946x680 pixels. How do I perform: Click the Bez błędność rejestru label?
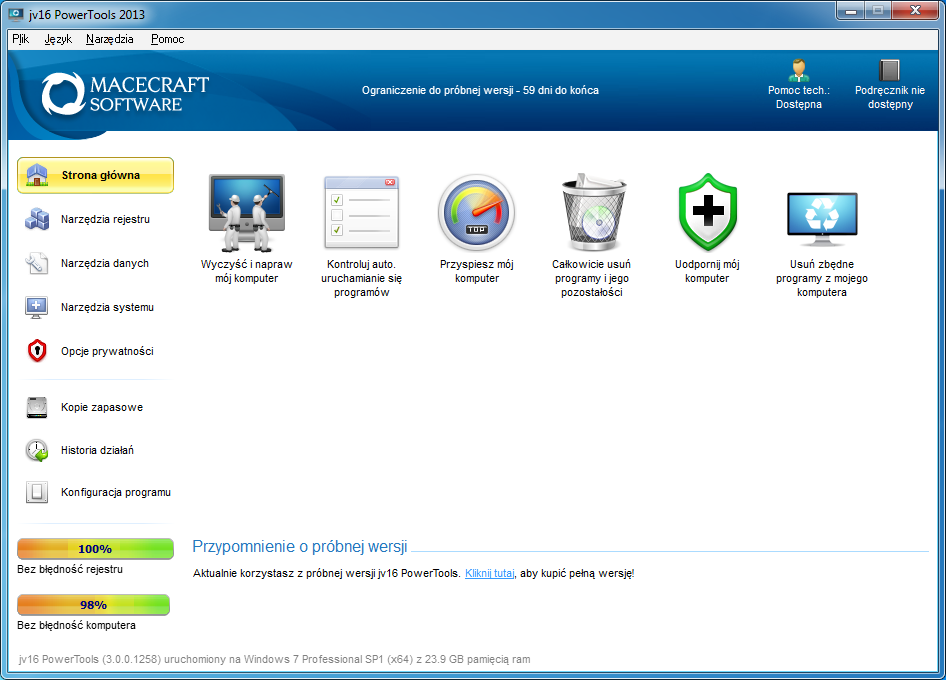(70, 569)
